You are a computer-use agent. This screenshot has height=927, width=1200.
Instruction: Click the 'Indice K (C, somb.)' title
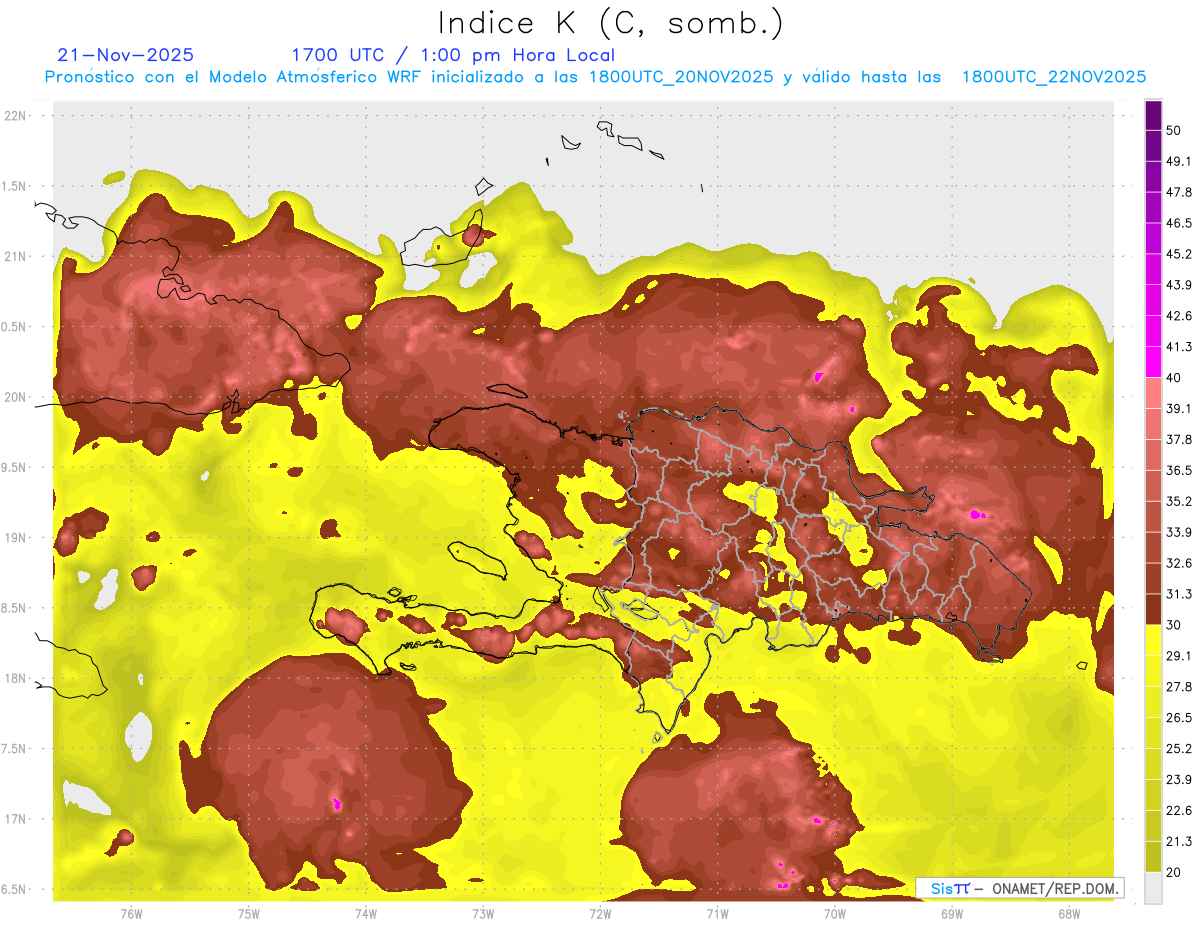coord(611,23)
